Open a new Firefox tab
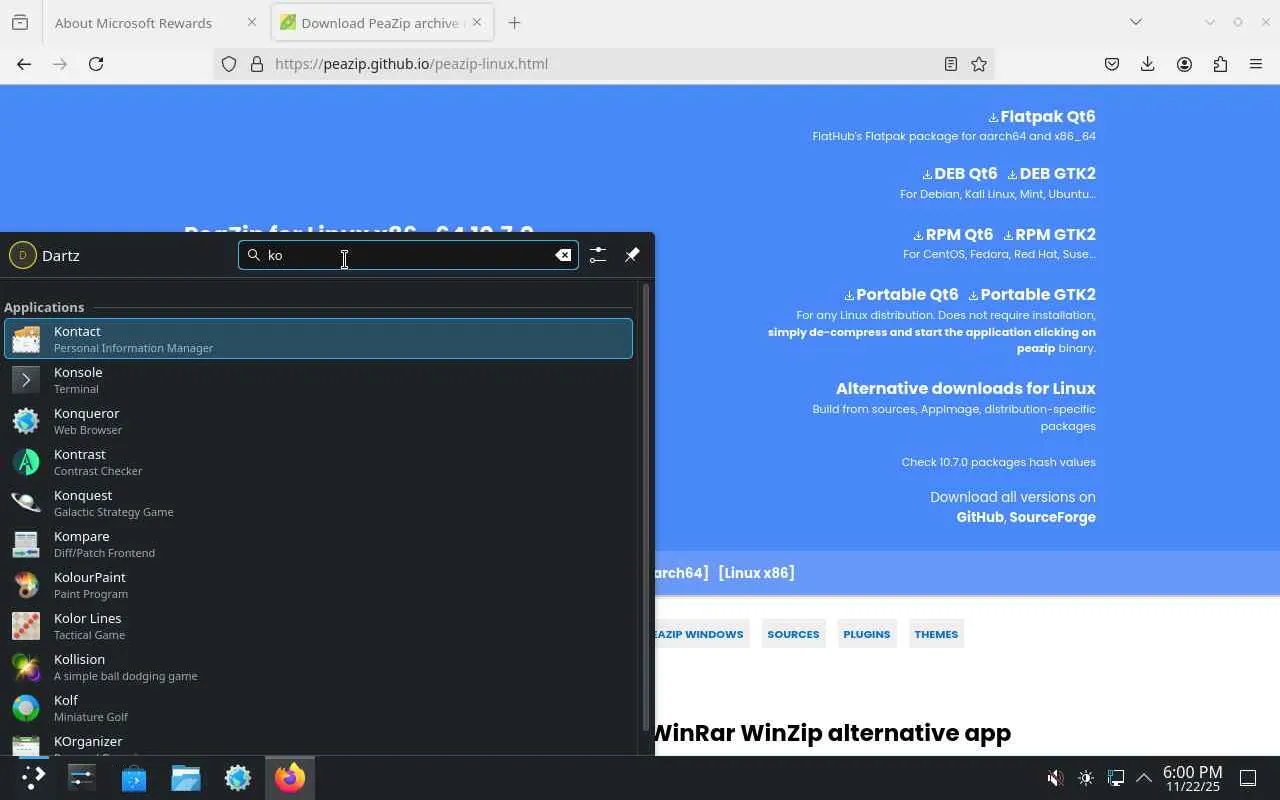Viewport: 1280px width, 800px height. [515, 22]
